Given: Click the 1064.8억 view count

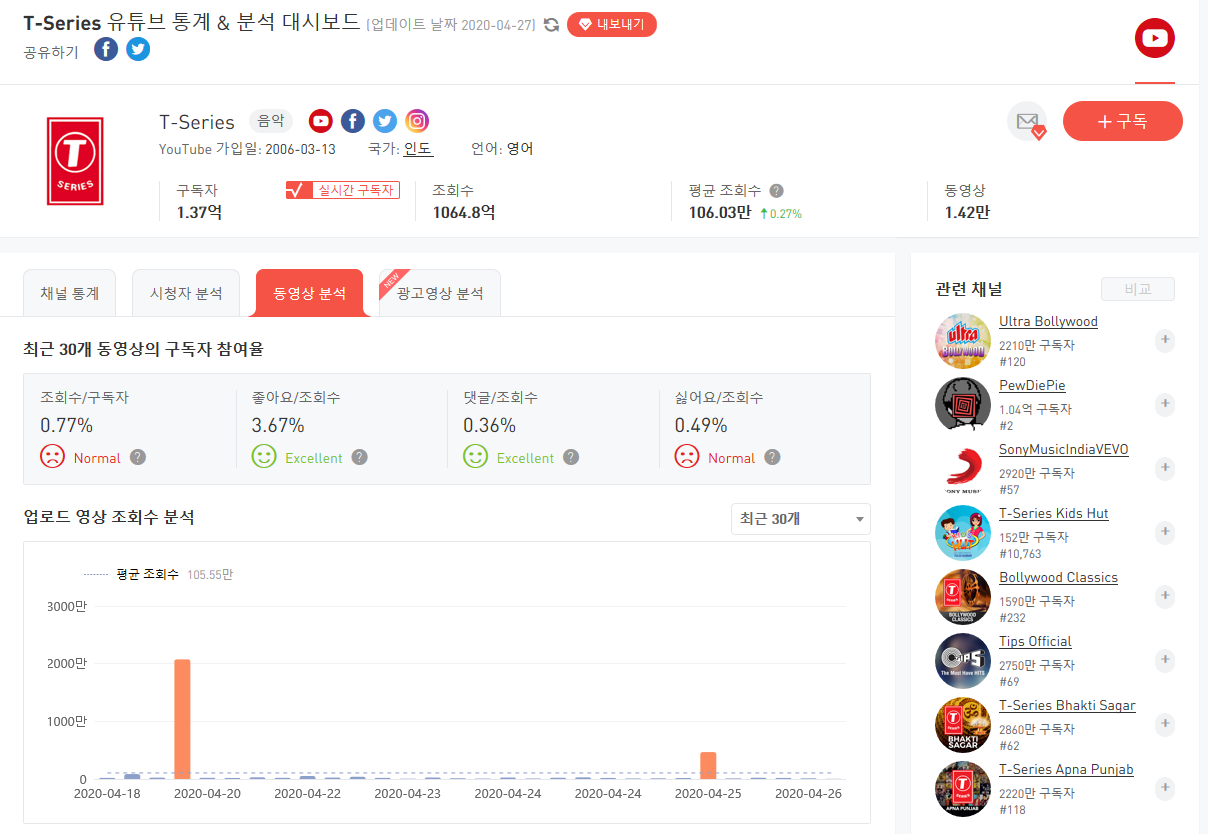Looking at the screenshot, I should coord(464,212).
